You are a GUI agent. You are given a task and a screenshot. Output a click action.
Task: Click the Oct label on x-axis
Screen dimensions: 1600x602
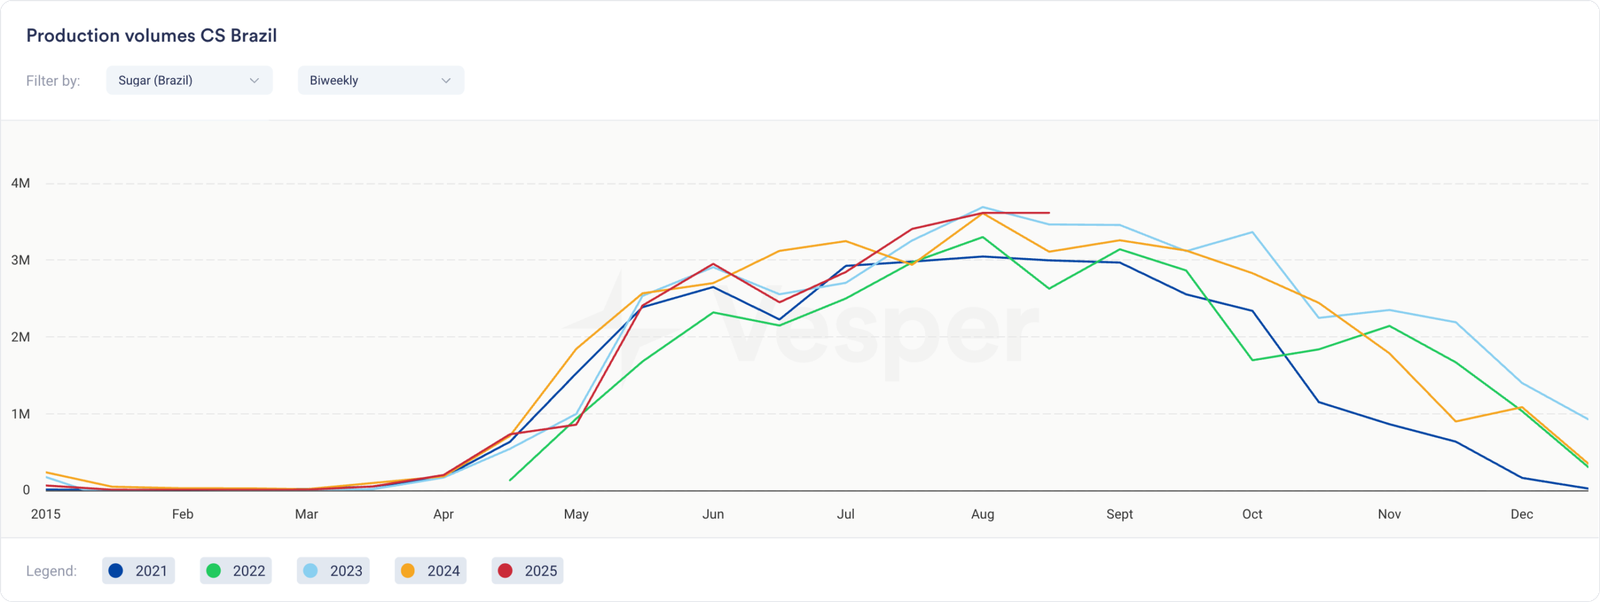[1252, 514]
